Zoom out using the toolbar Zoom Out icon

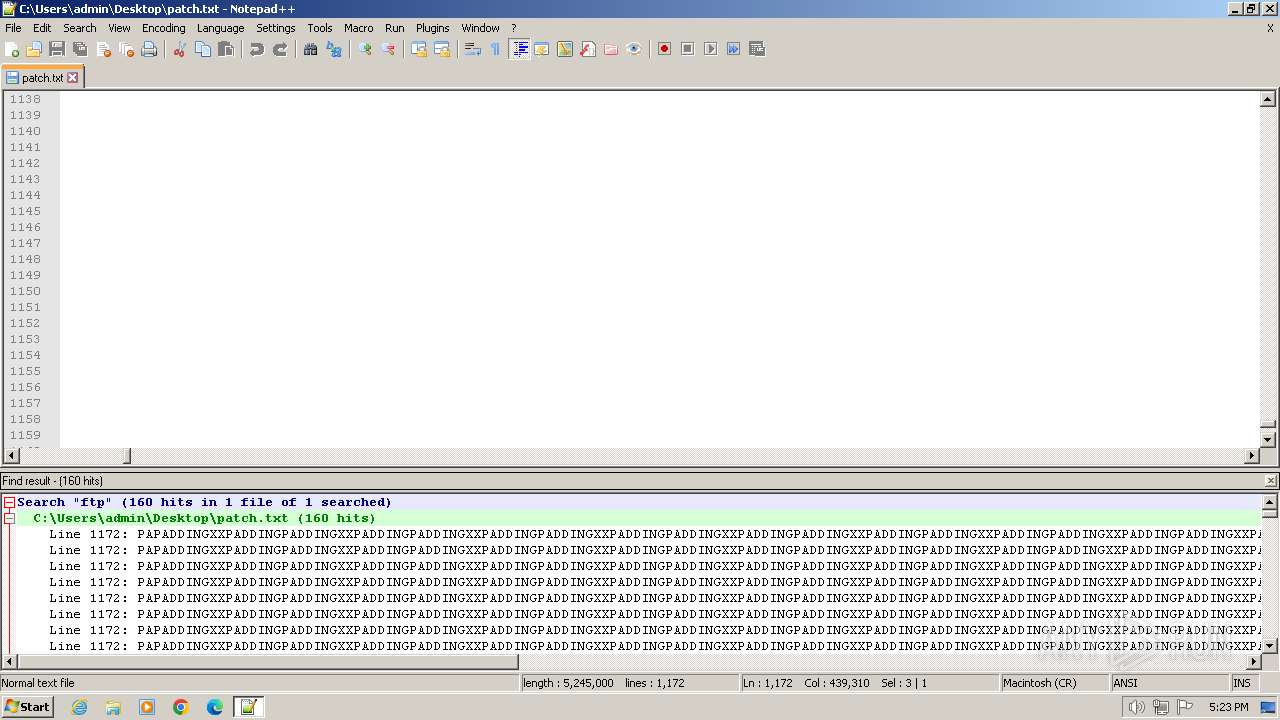coord(388,49)
